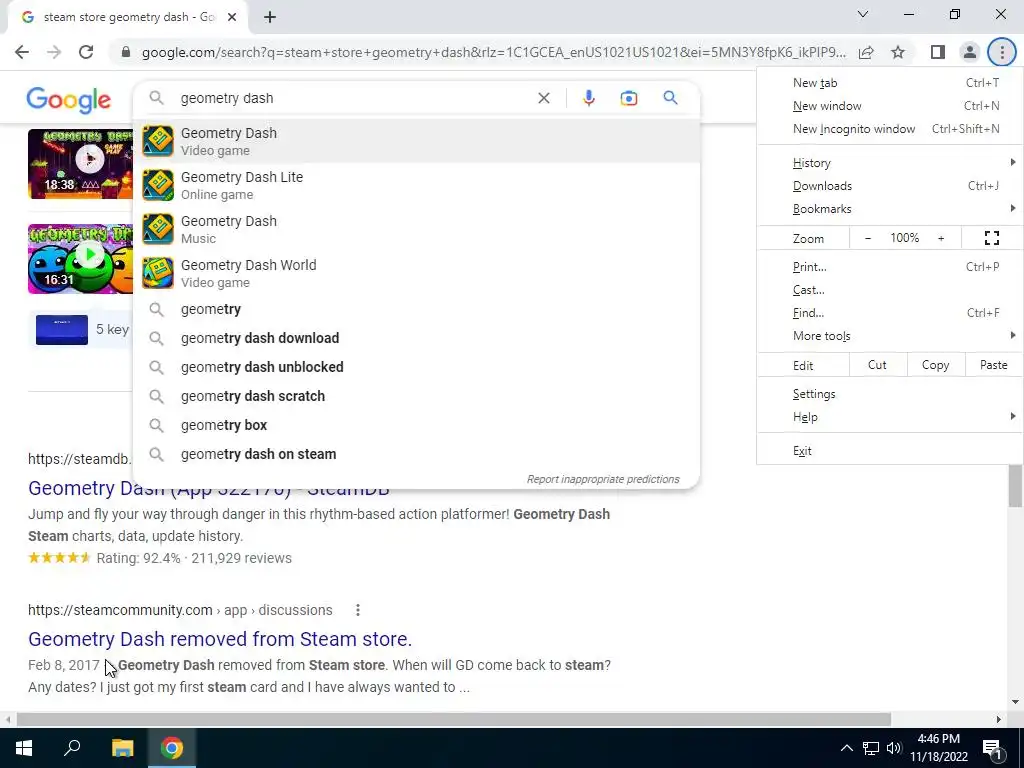Select 'Geometry Dash Music' suggestion
Image resolution: width=1024 pixels, height=768 pixels.
416,229
